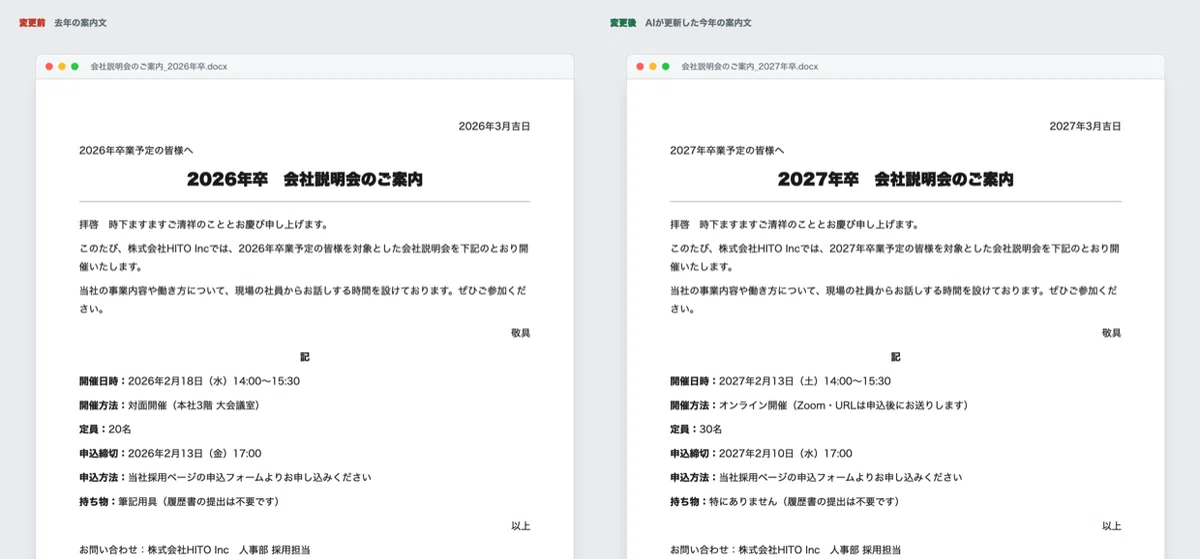Click caption 去年の案内文
1200x559 pixels.
[x=82, y=22]
